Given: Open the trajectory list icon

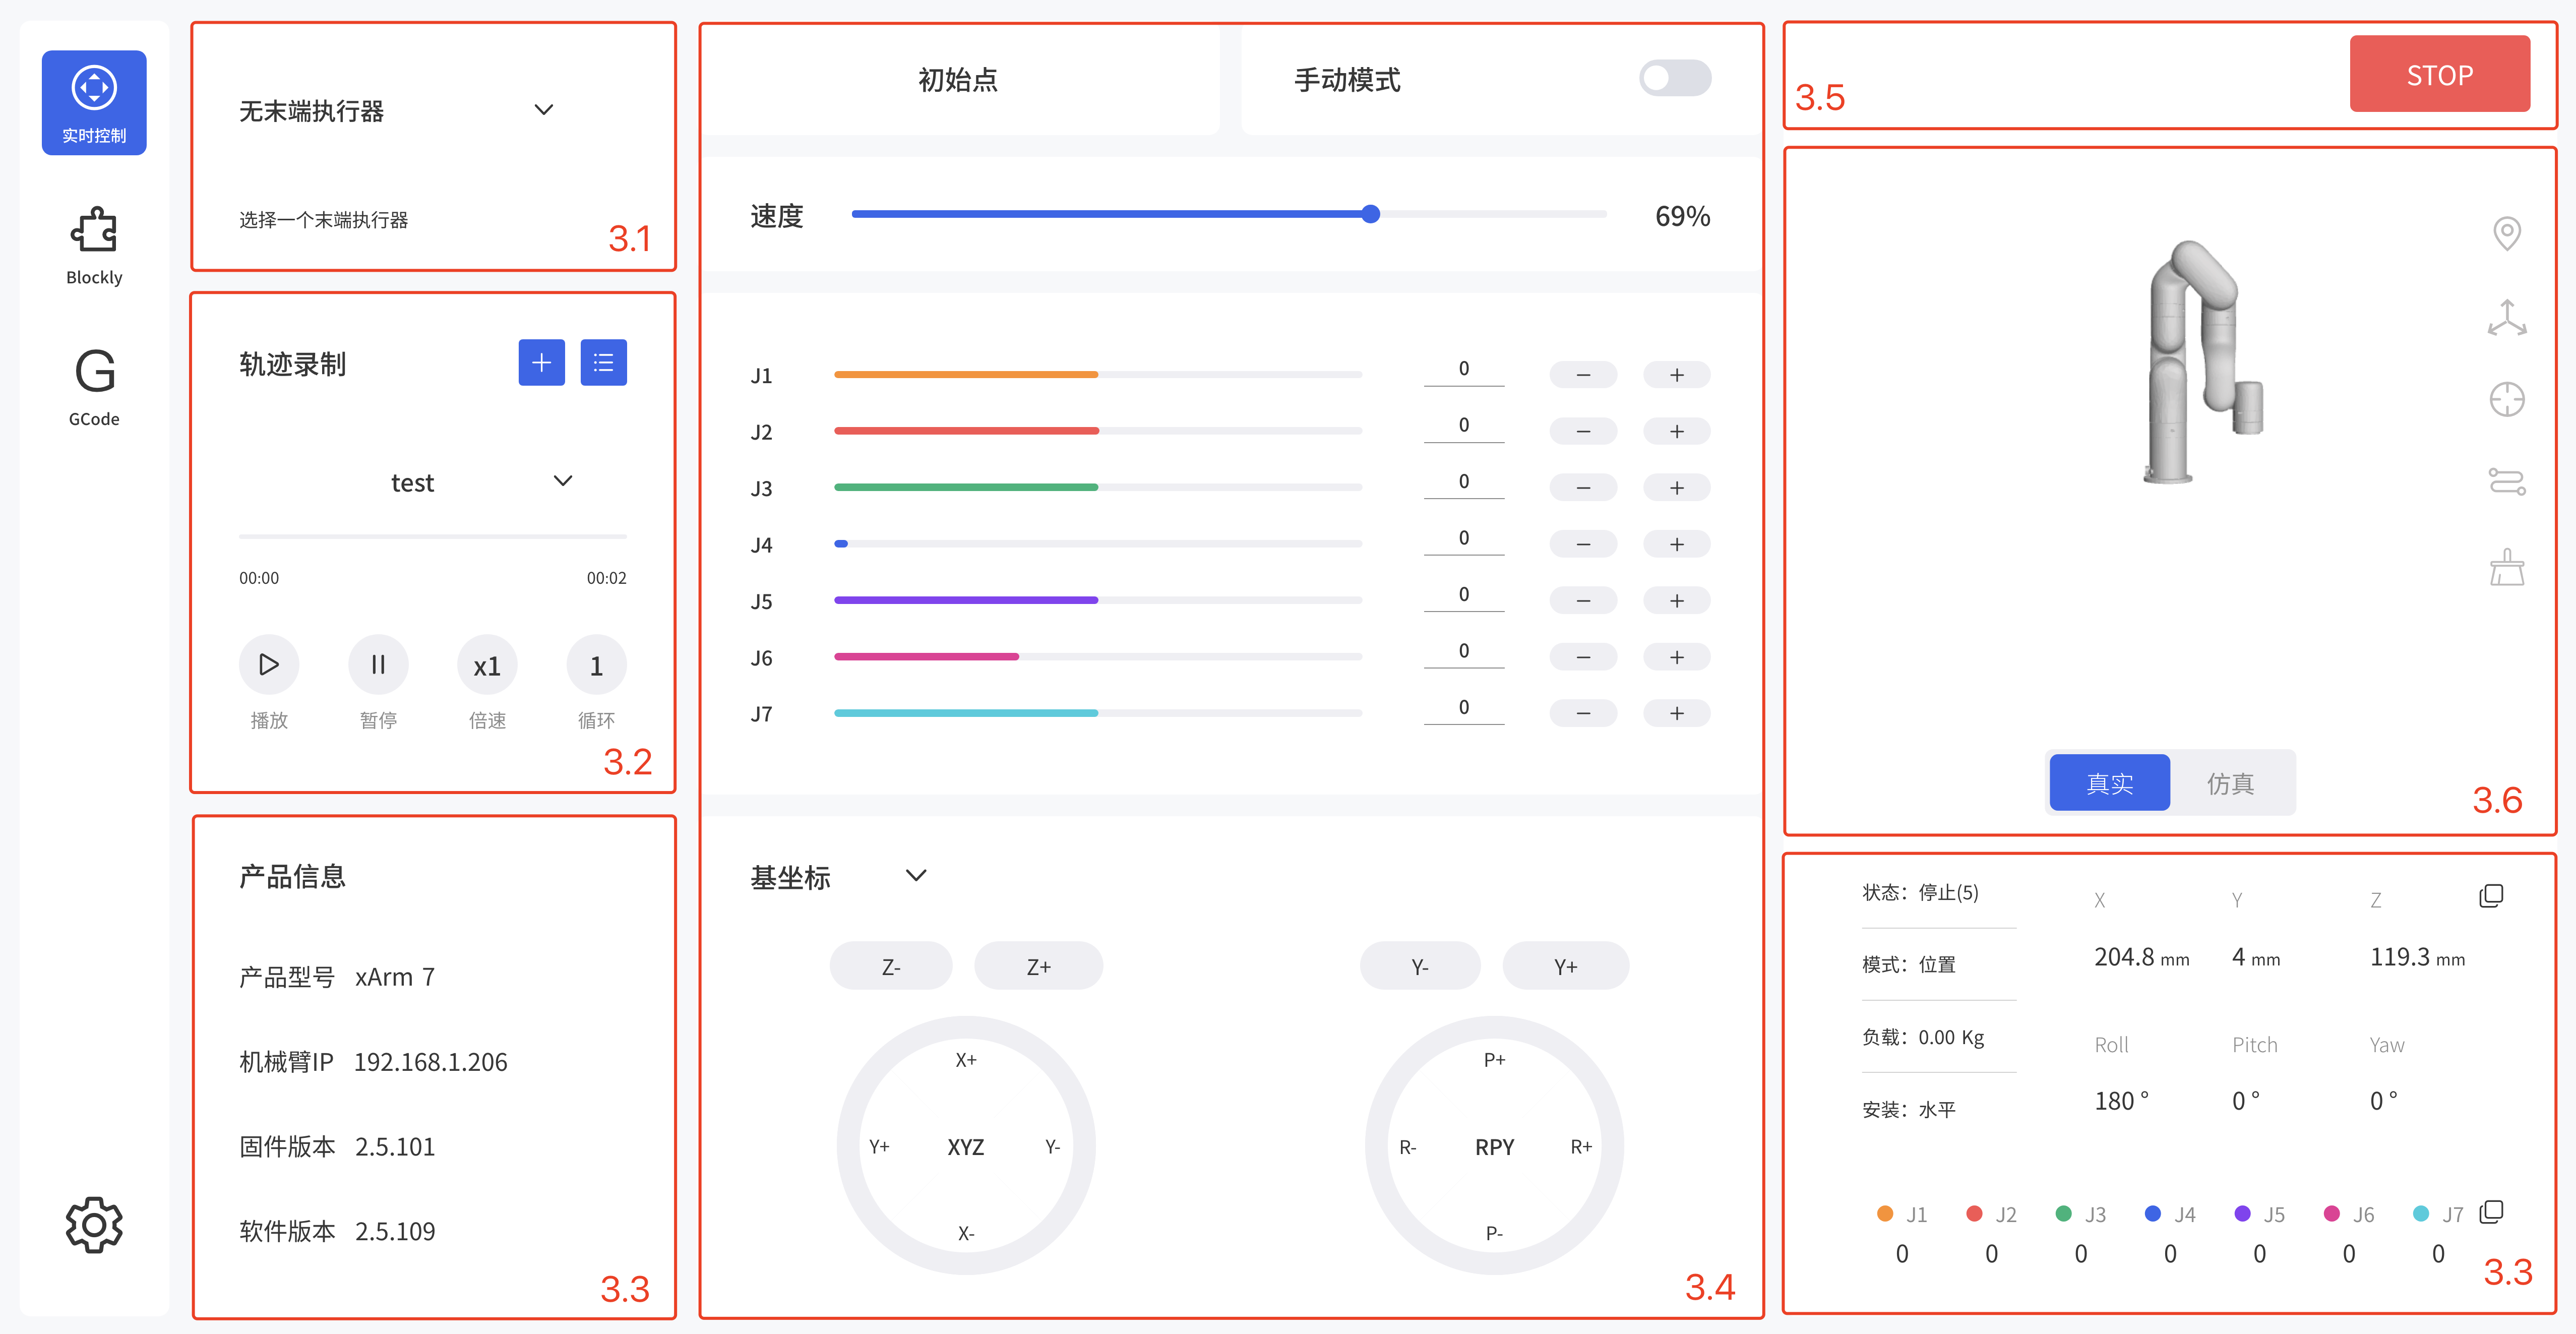Looking at the screenshot, I should tap(603, 362).
